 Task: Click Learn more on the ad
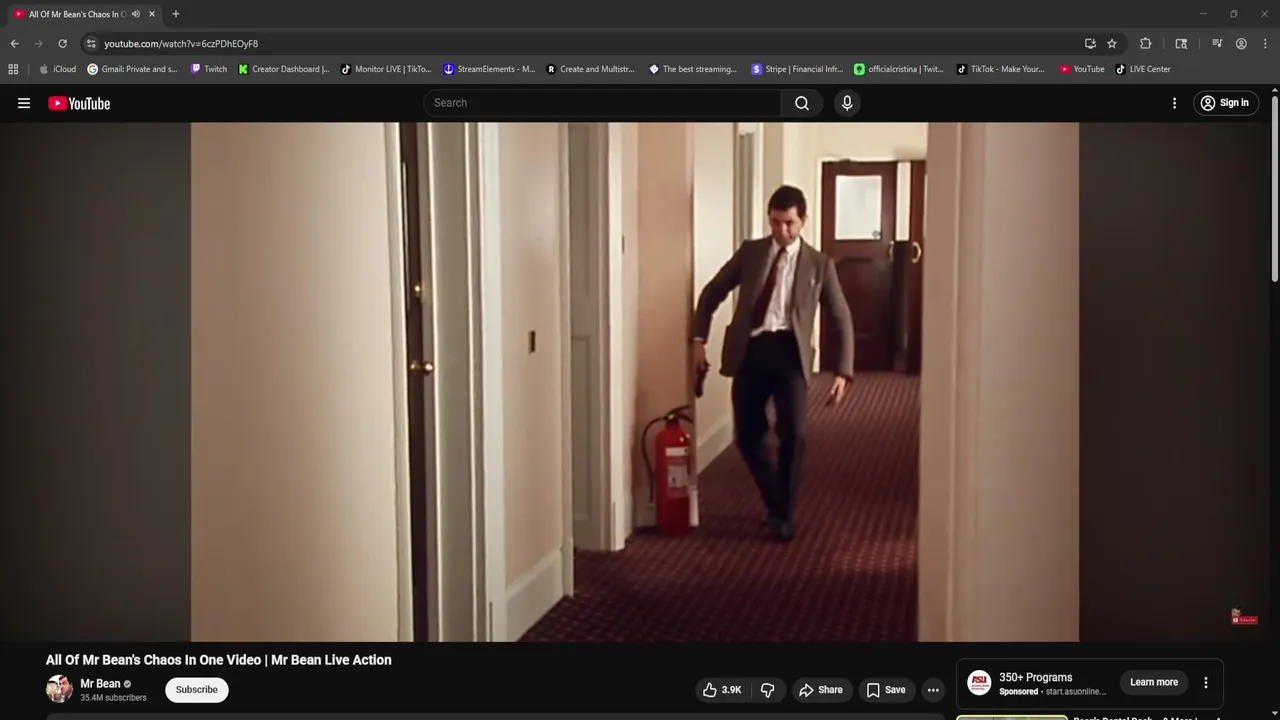tap(1154, 682)
